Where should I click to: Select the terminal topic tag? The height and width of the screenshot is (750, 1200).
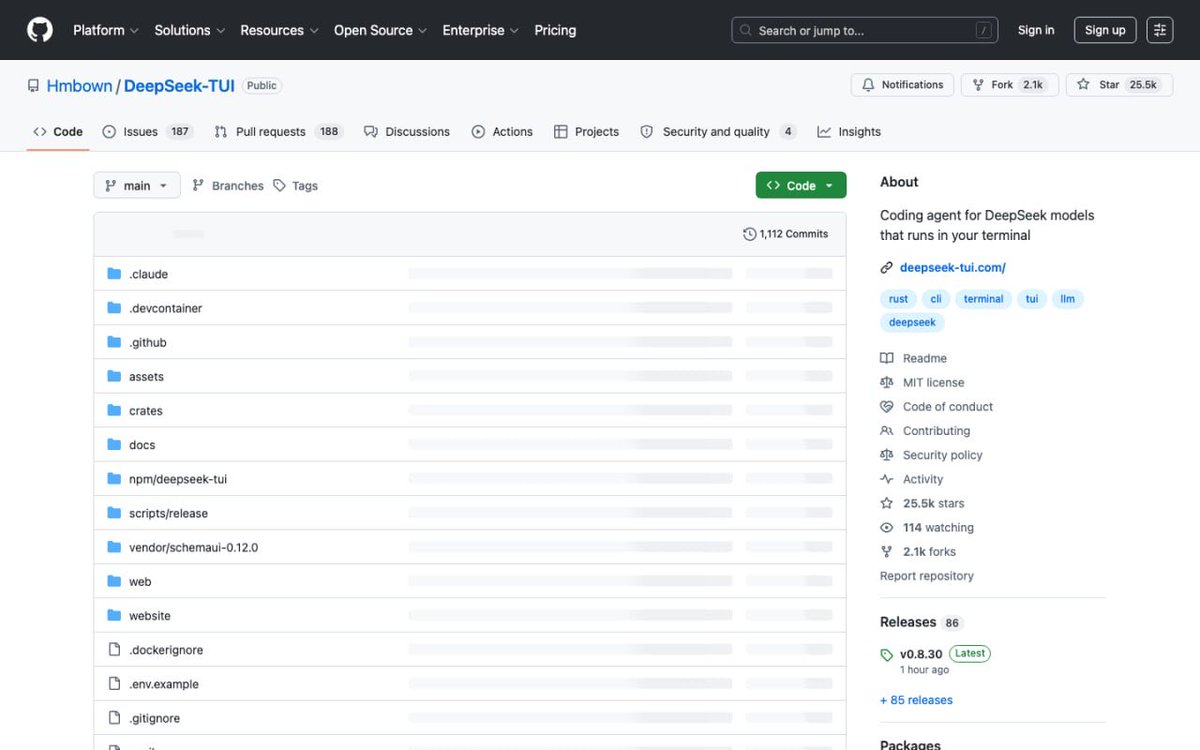tap(983, 299)
